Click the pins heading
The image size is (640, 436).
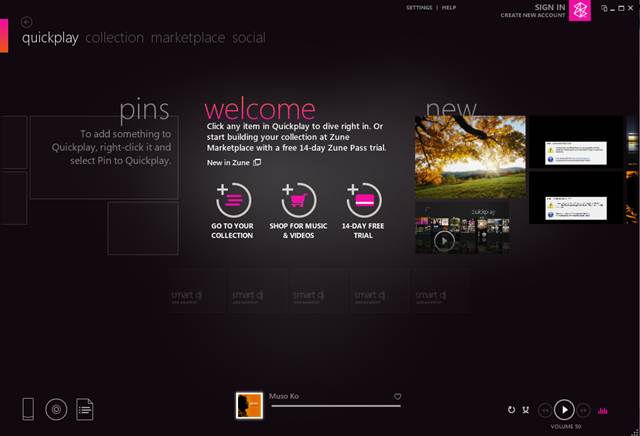(144, 110)
